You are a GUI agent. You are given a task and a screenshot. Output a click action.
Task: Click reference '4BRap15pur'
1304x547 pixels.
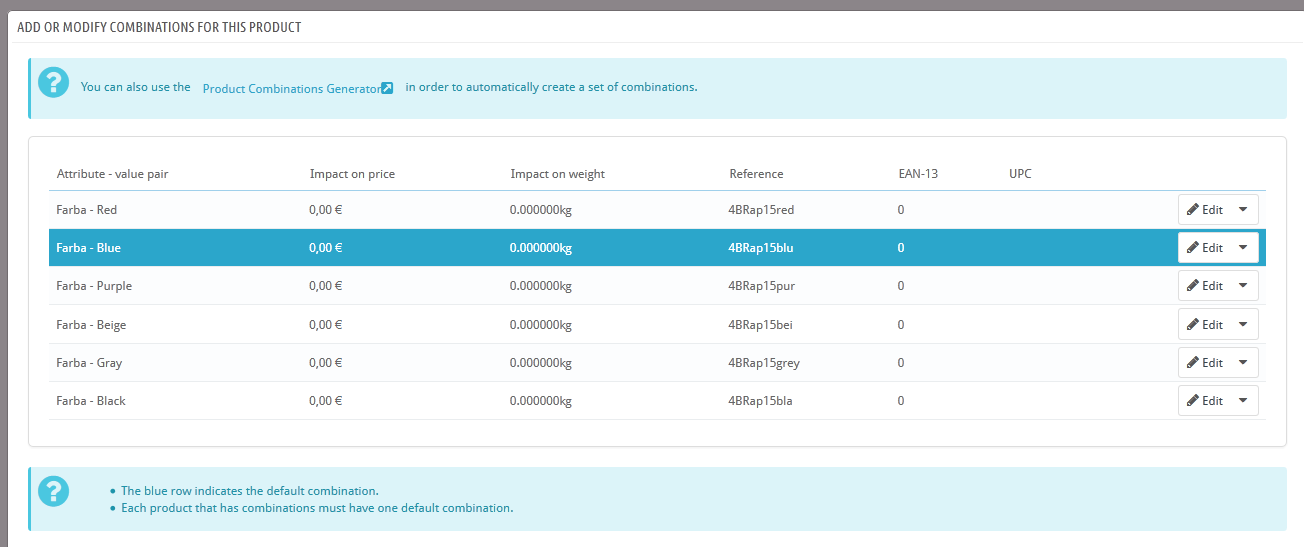coord(762,286)
